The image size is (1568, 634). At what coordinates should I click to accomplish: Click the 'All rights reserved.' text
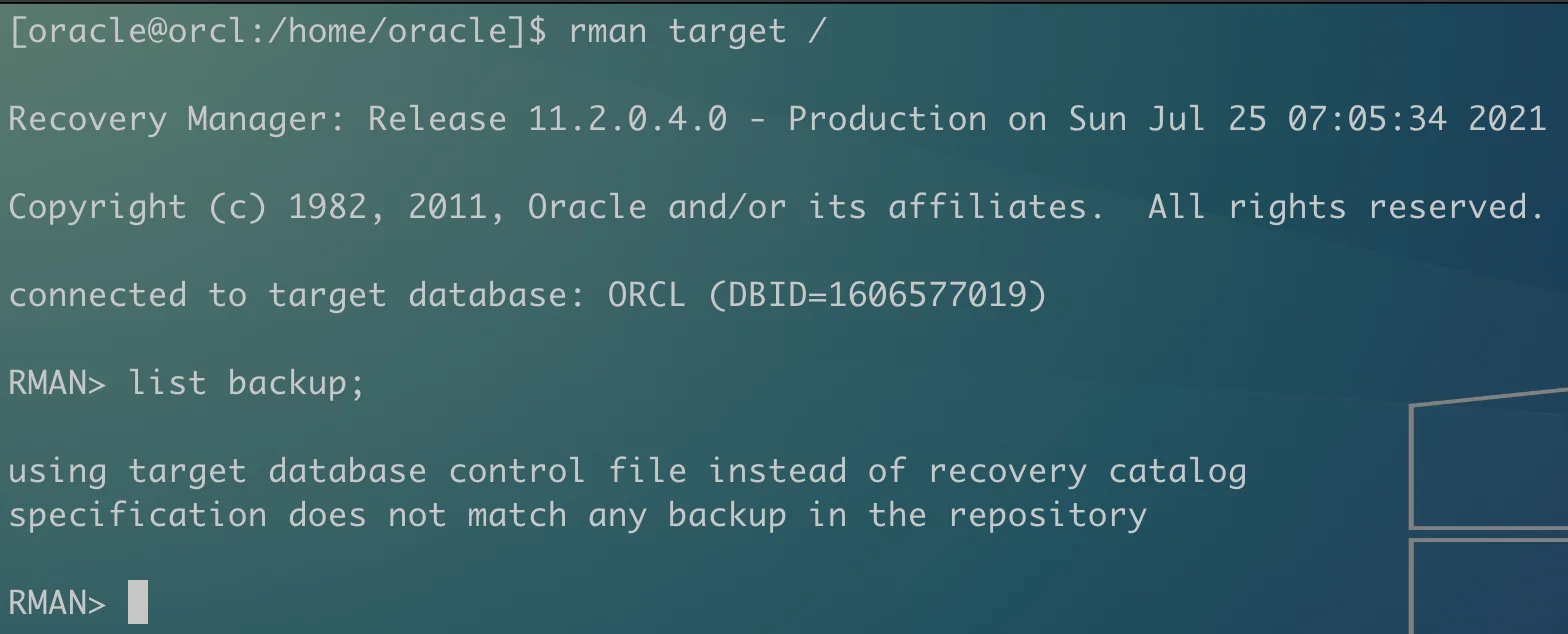click(1347, 207)
